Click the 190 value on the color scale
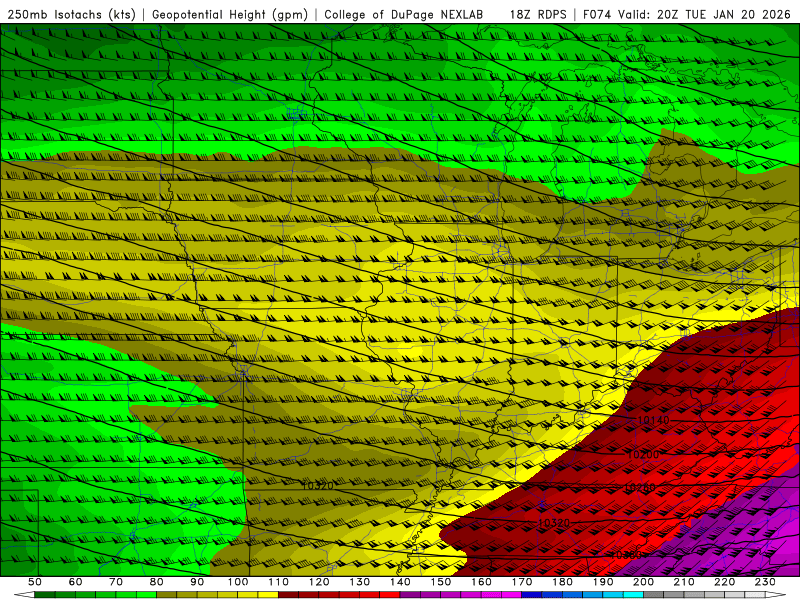800x600 pixels. pos(604,582)
